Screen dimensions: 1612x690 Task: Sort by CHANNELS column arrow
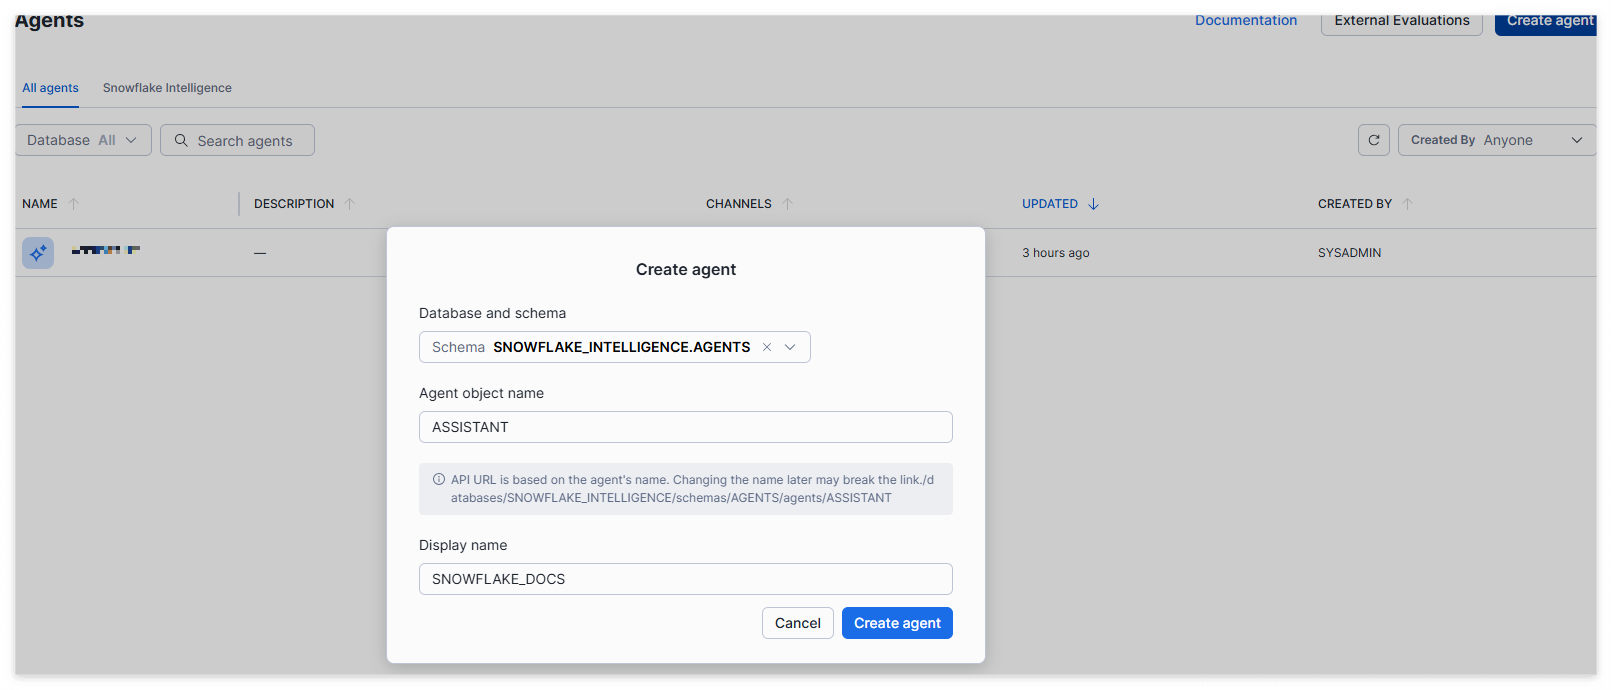[787, 204]
